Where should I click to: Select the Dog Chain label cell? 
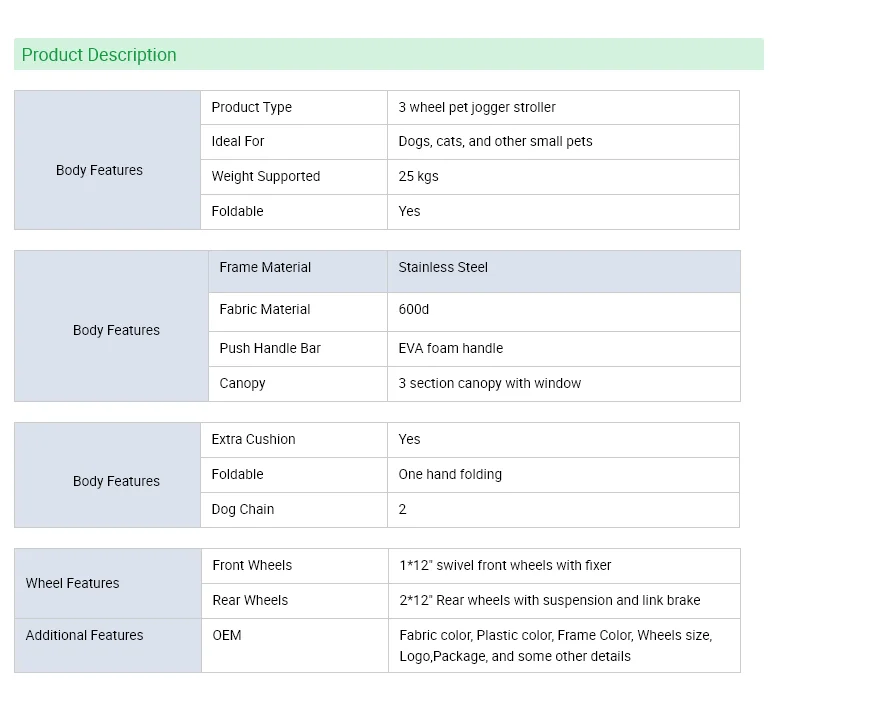coord(243,509)
